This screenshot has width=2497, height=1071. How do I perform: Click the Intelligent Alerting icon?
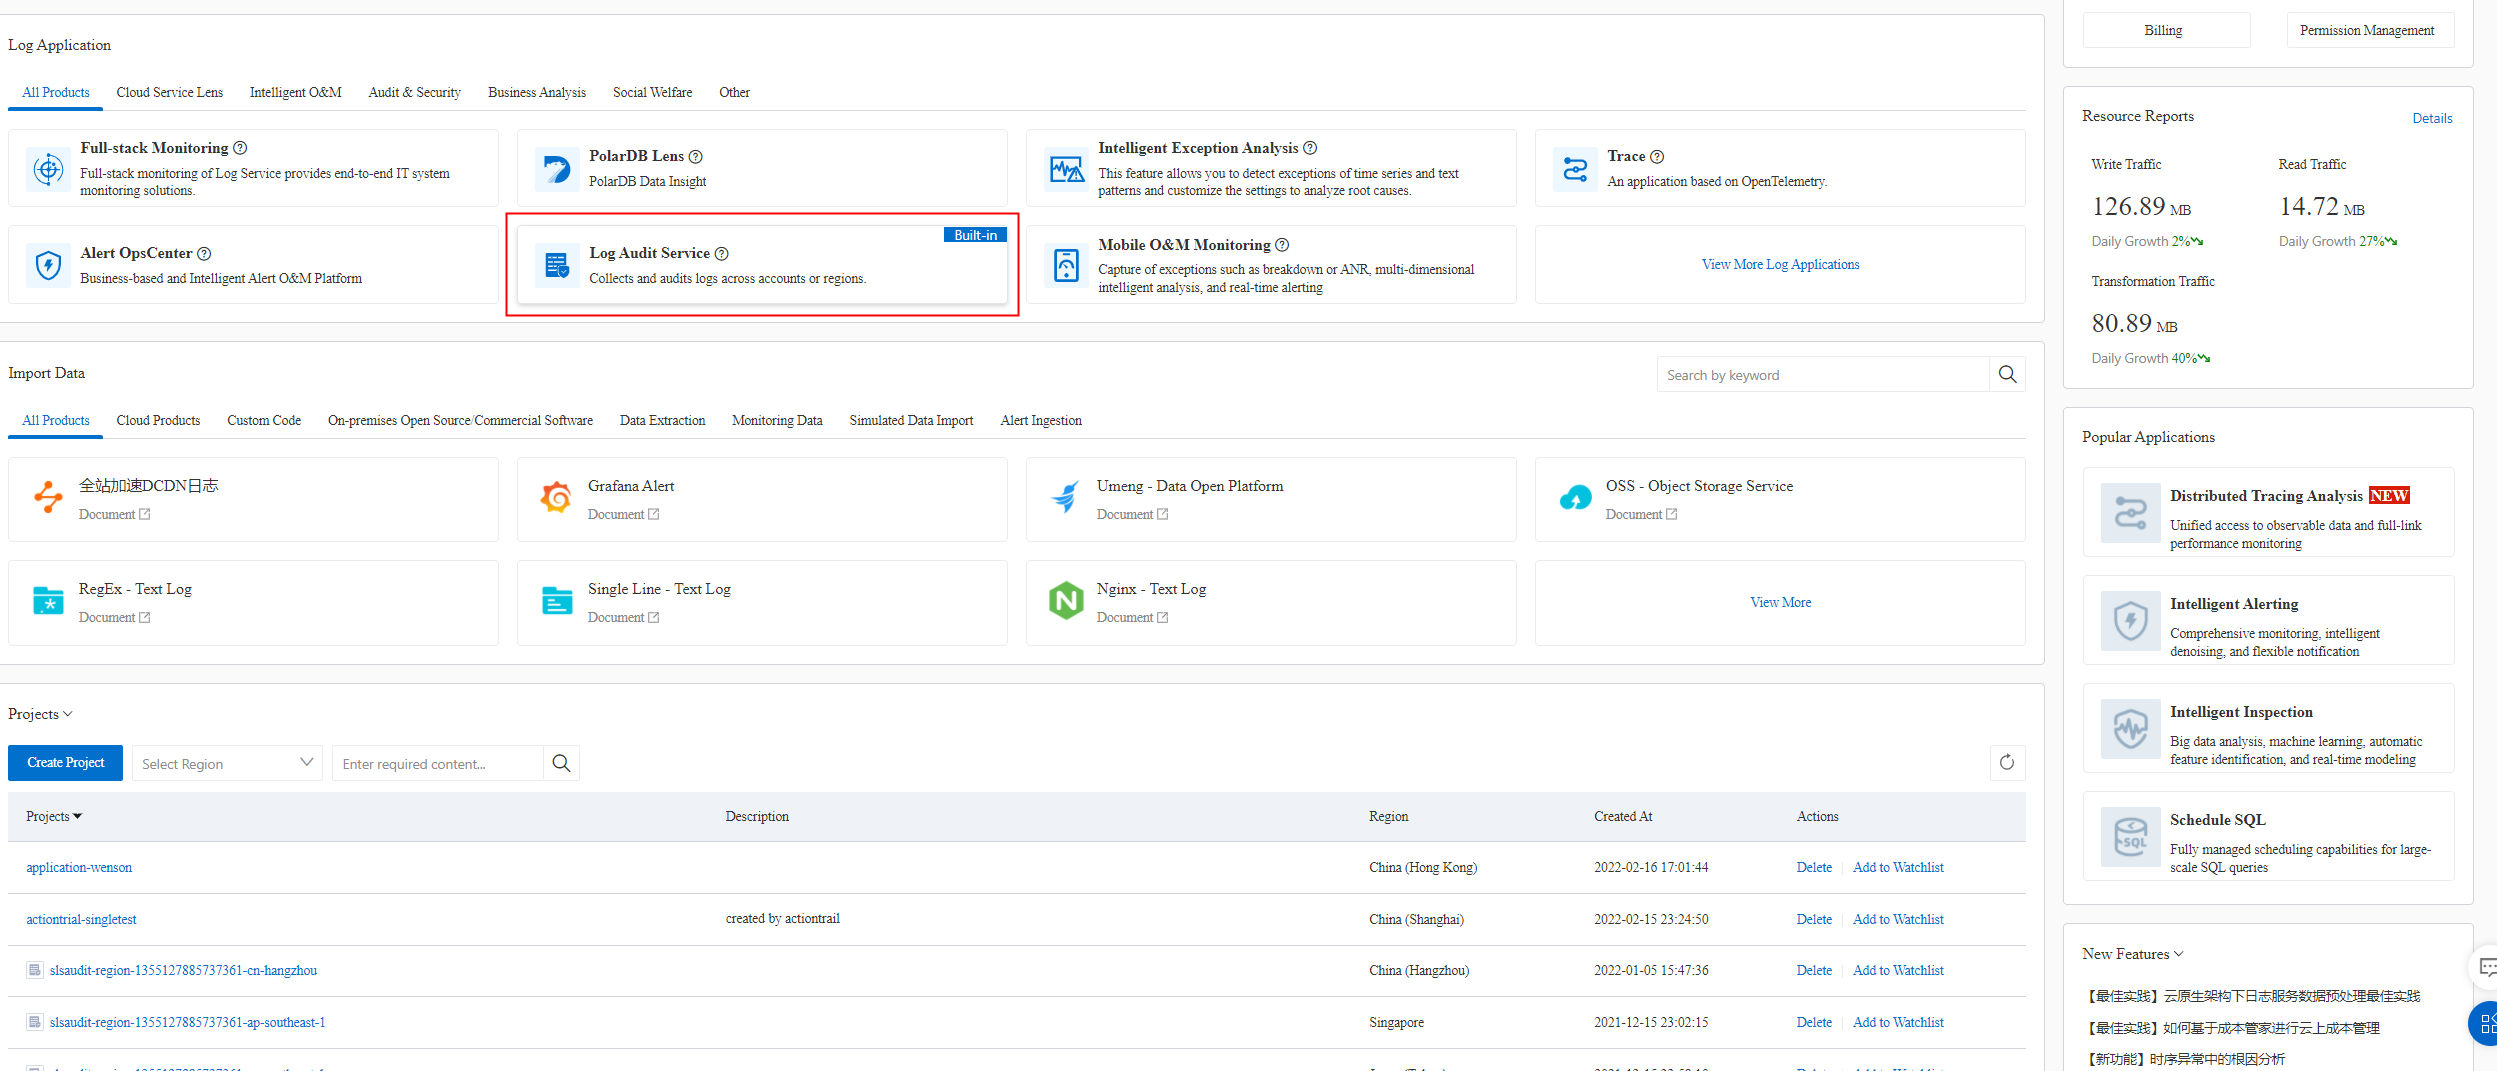2130,621
